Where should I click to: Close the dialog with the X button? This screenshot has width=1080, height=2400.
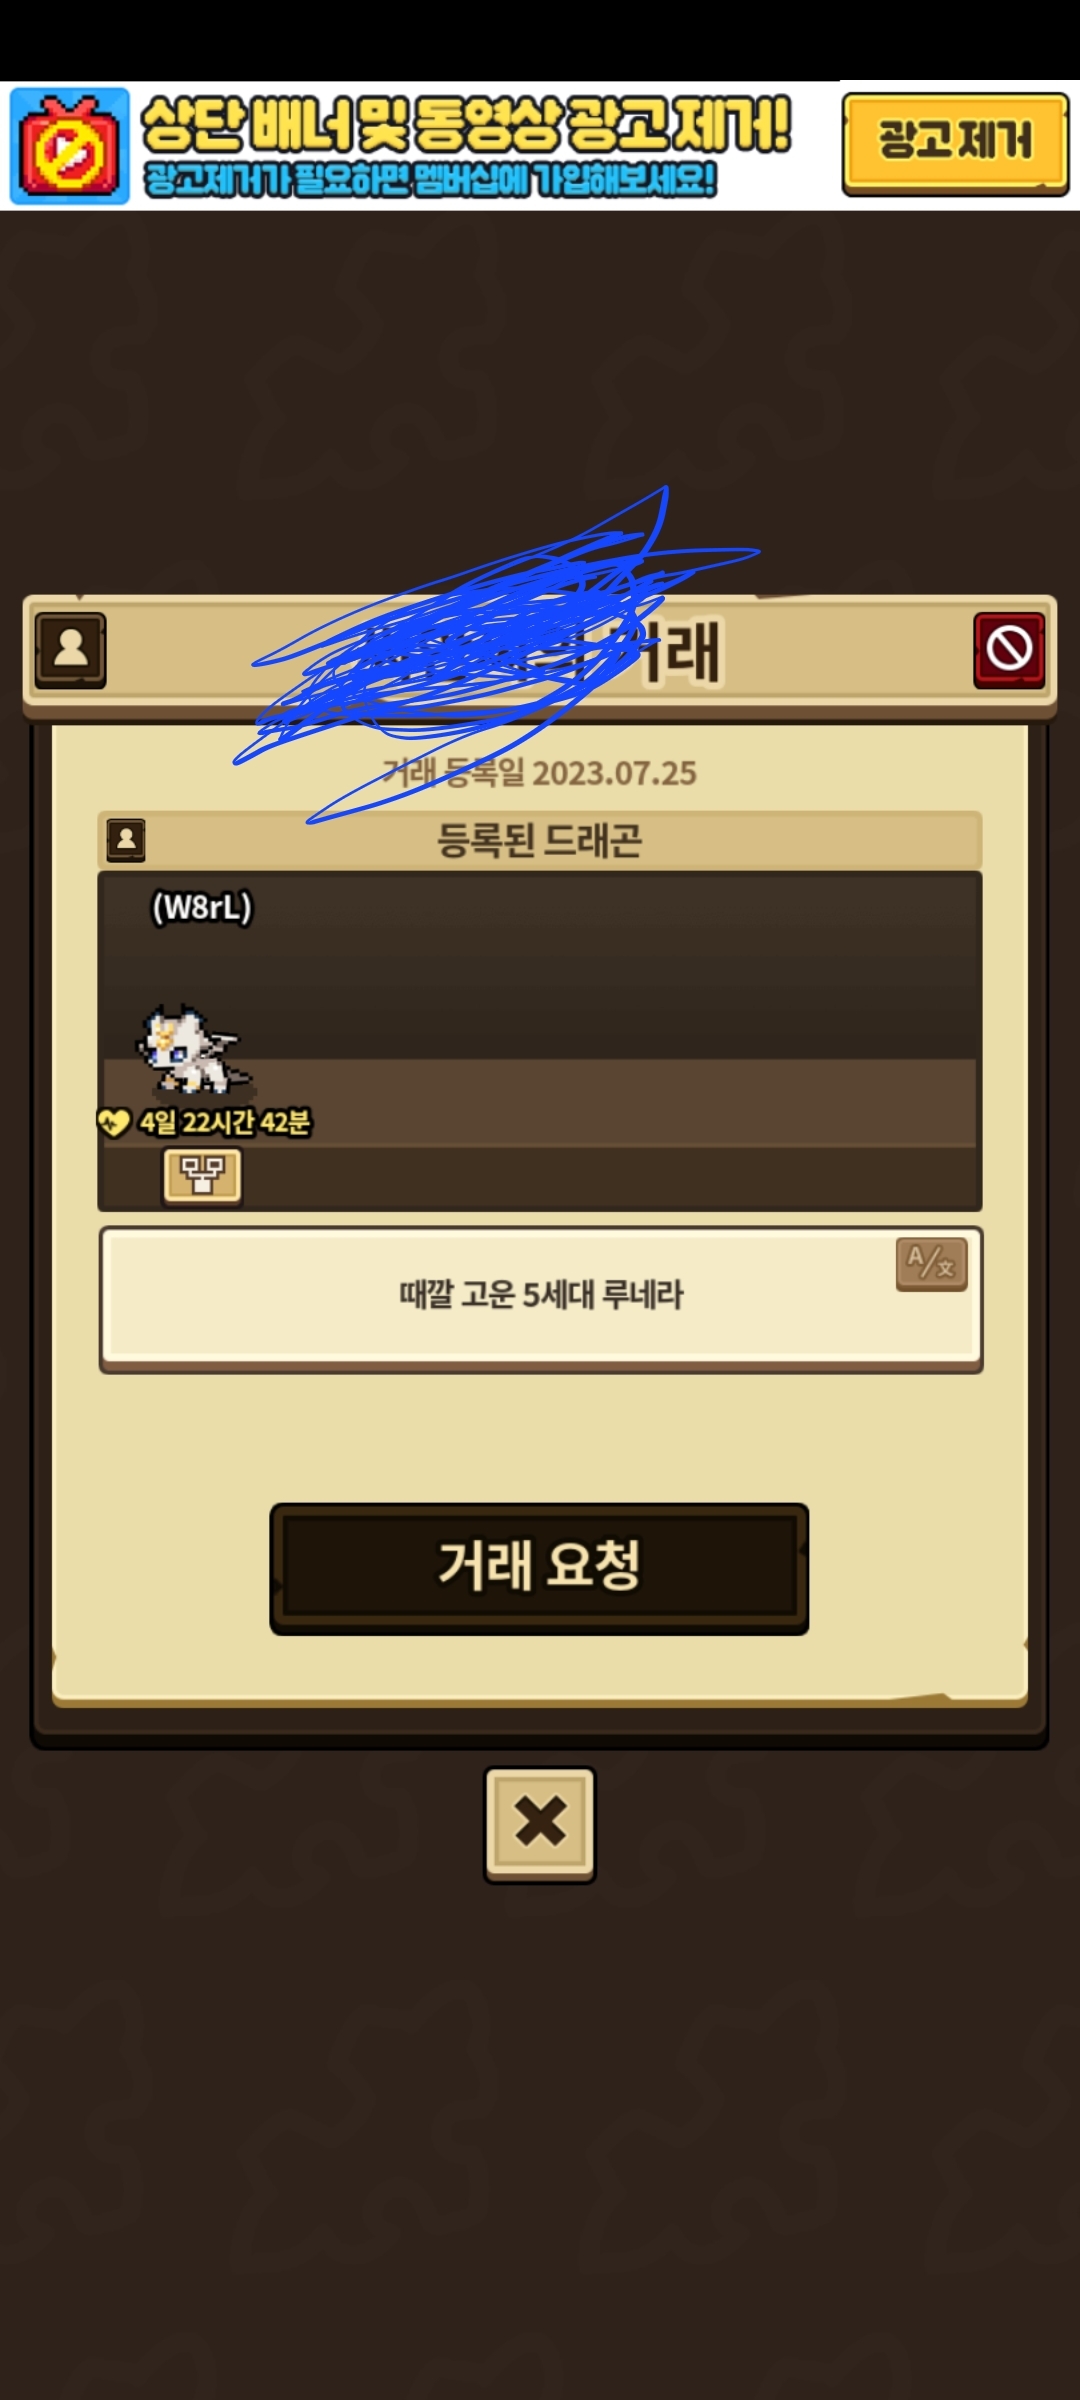540,1824
